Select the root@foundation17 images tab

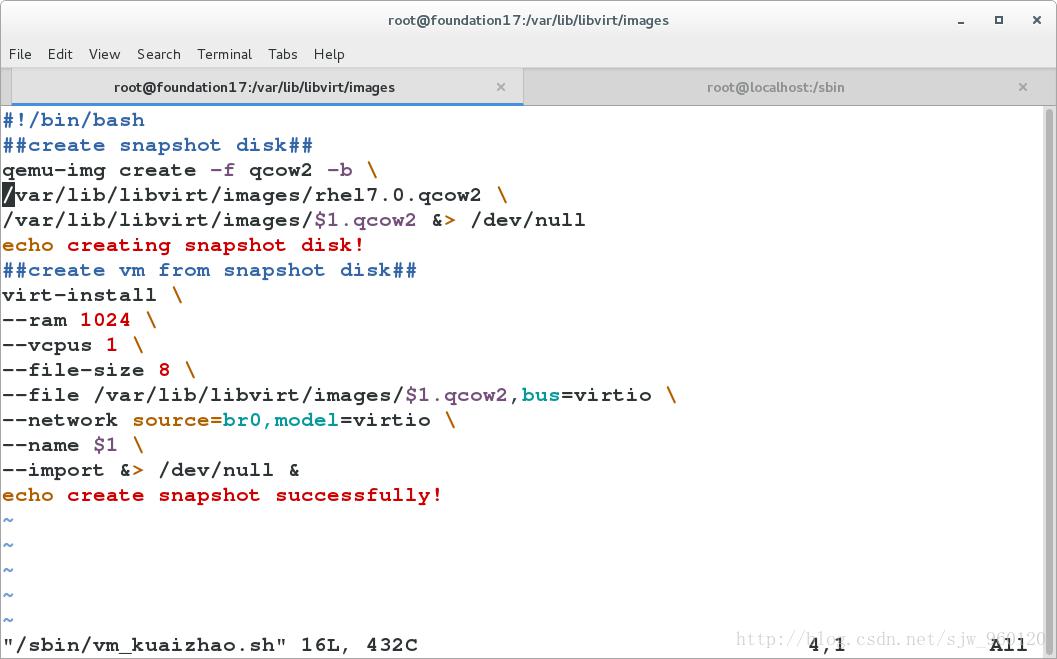pyautogui.click(x=254, y=87)
